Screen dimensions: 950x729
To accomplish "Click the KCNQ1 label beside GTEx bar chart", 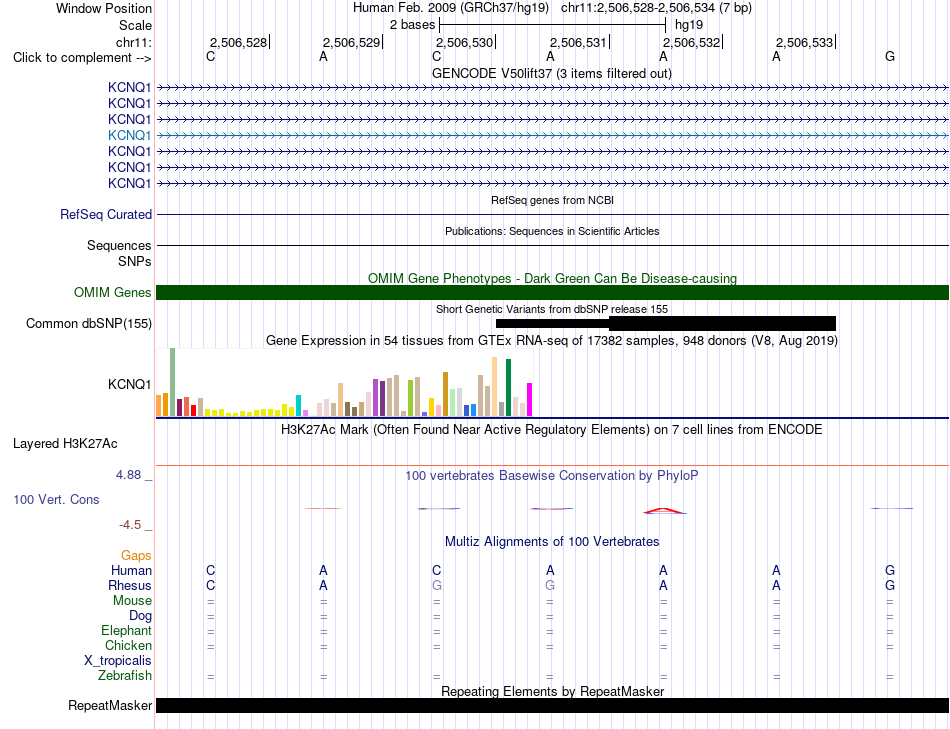I will (x=130, y=384).
